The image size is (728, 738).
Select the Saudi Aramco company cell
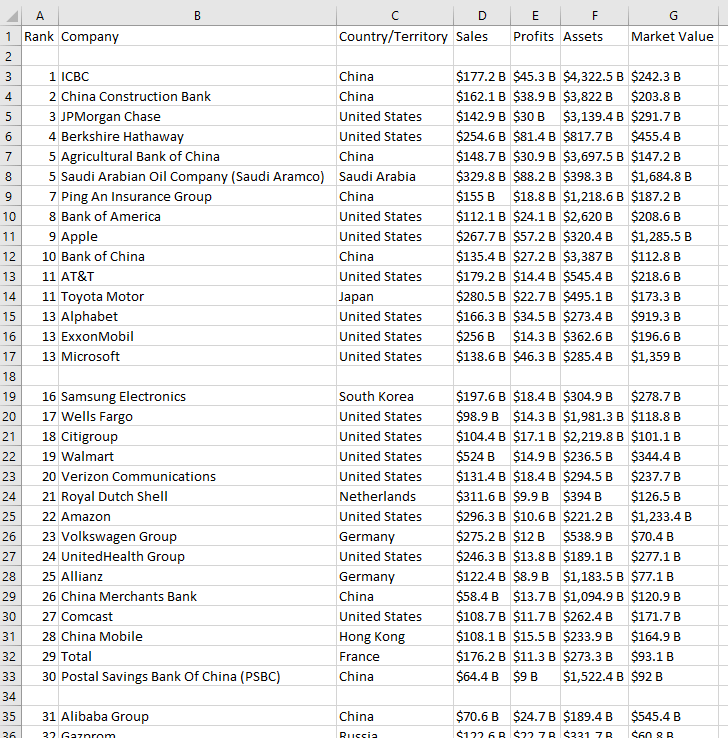[x=197, y=176]
